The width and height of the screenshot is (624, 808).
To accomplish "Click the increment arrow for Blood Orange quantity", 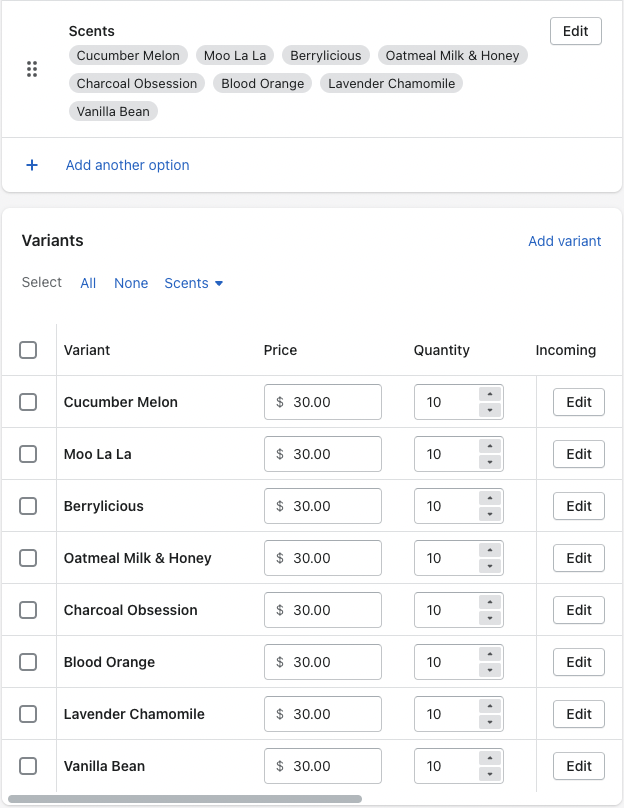I will coord(489,655).
